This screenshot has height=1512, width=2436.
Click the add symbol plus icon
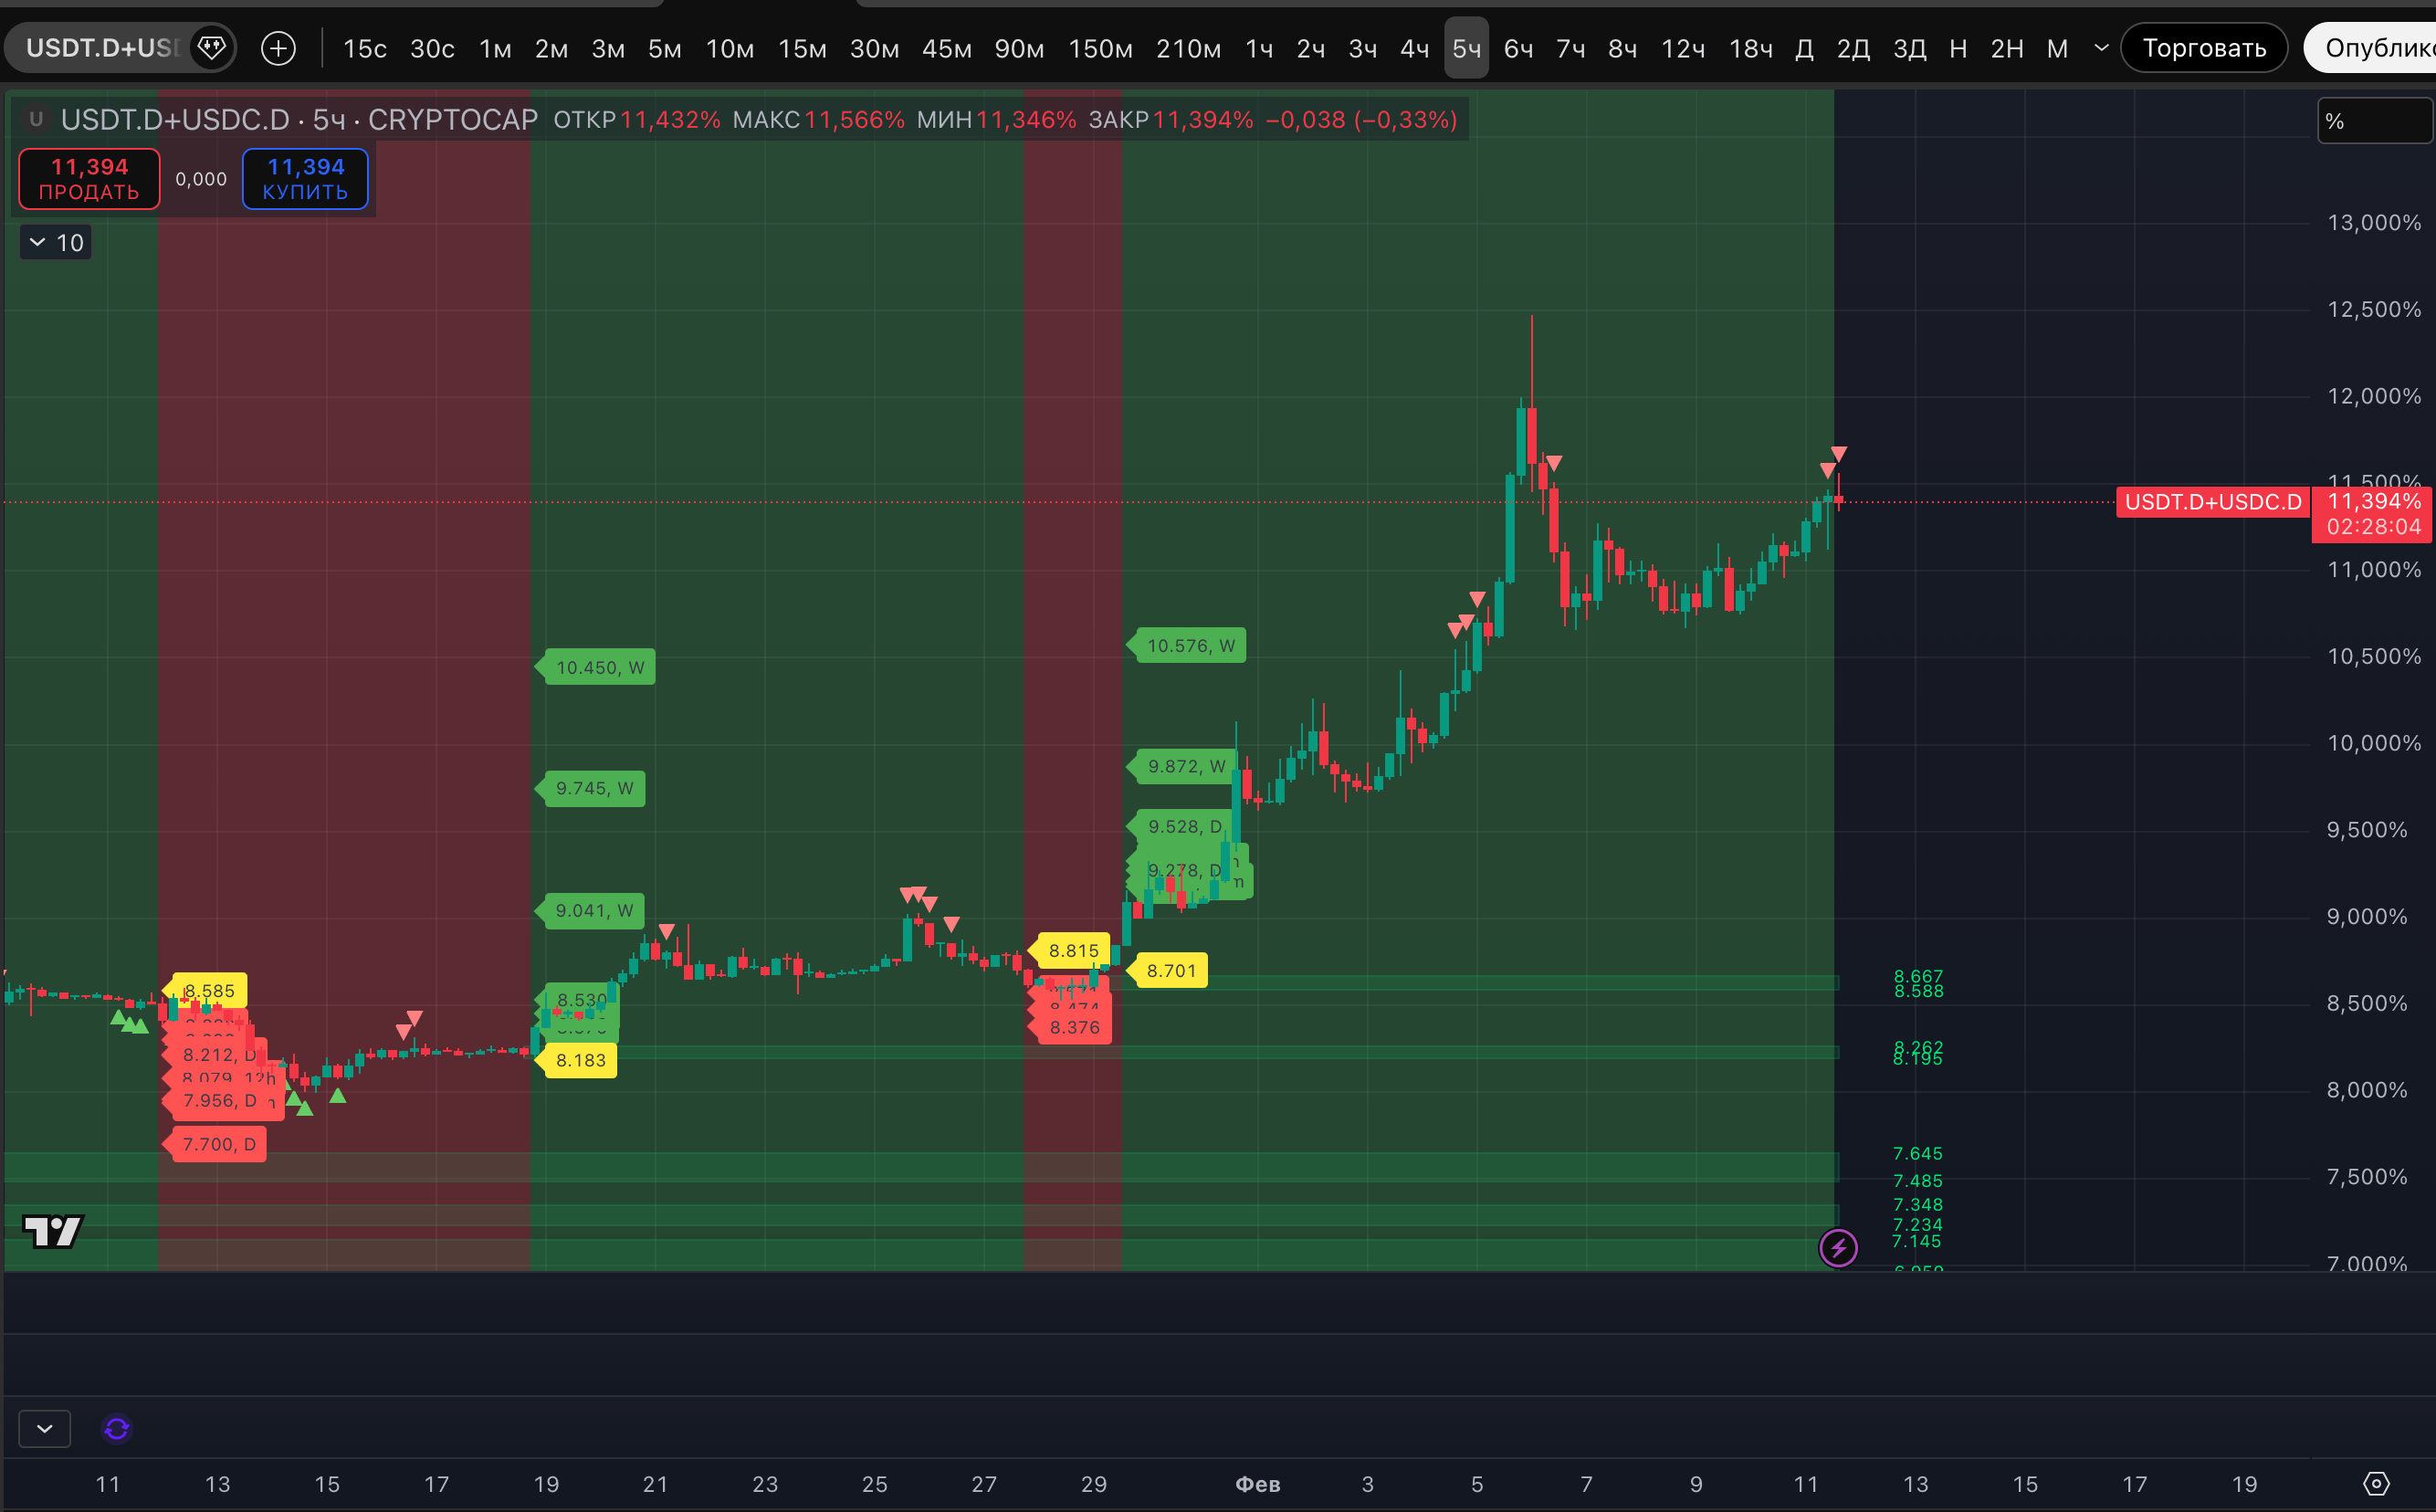click(x=278, y=48)
